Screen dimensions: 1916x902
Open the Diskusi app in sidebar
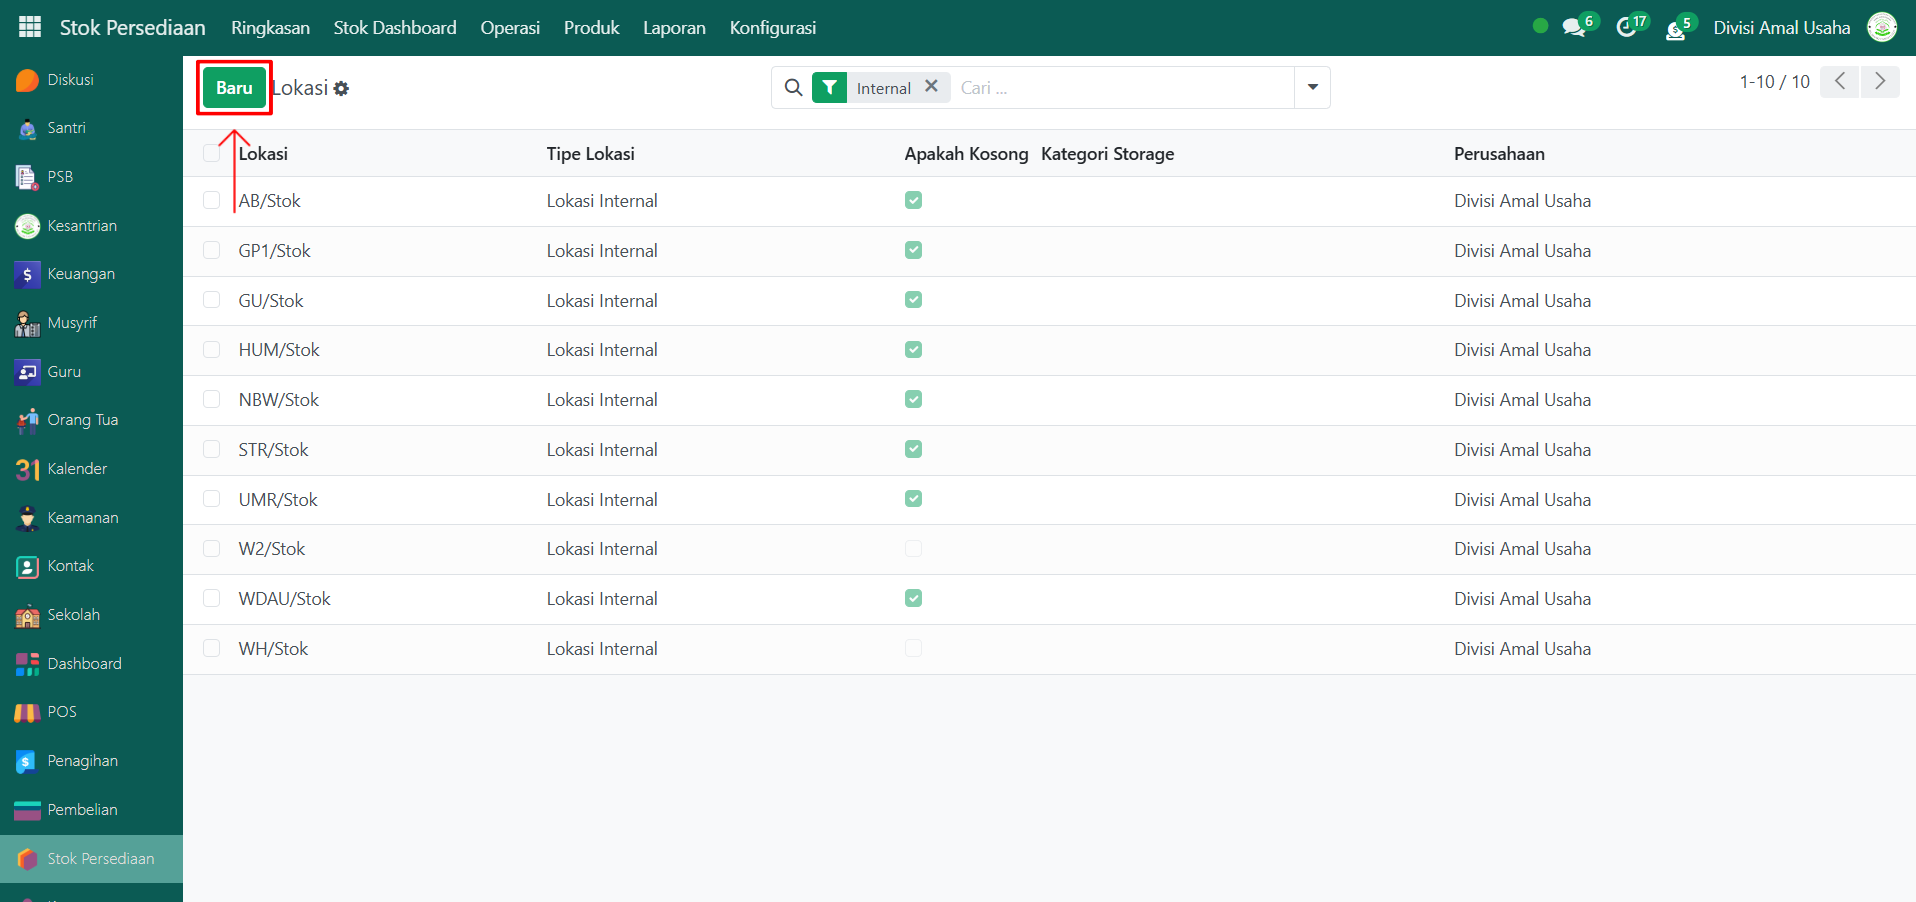click(70, 80)
